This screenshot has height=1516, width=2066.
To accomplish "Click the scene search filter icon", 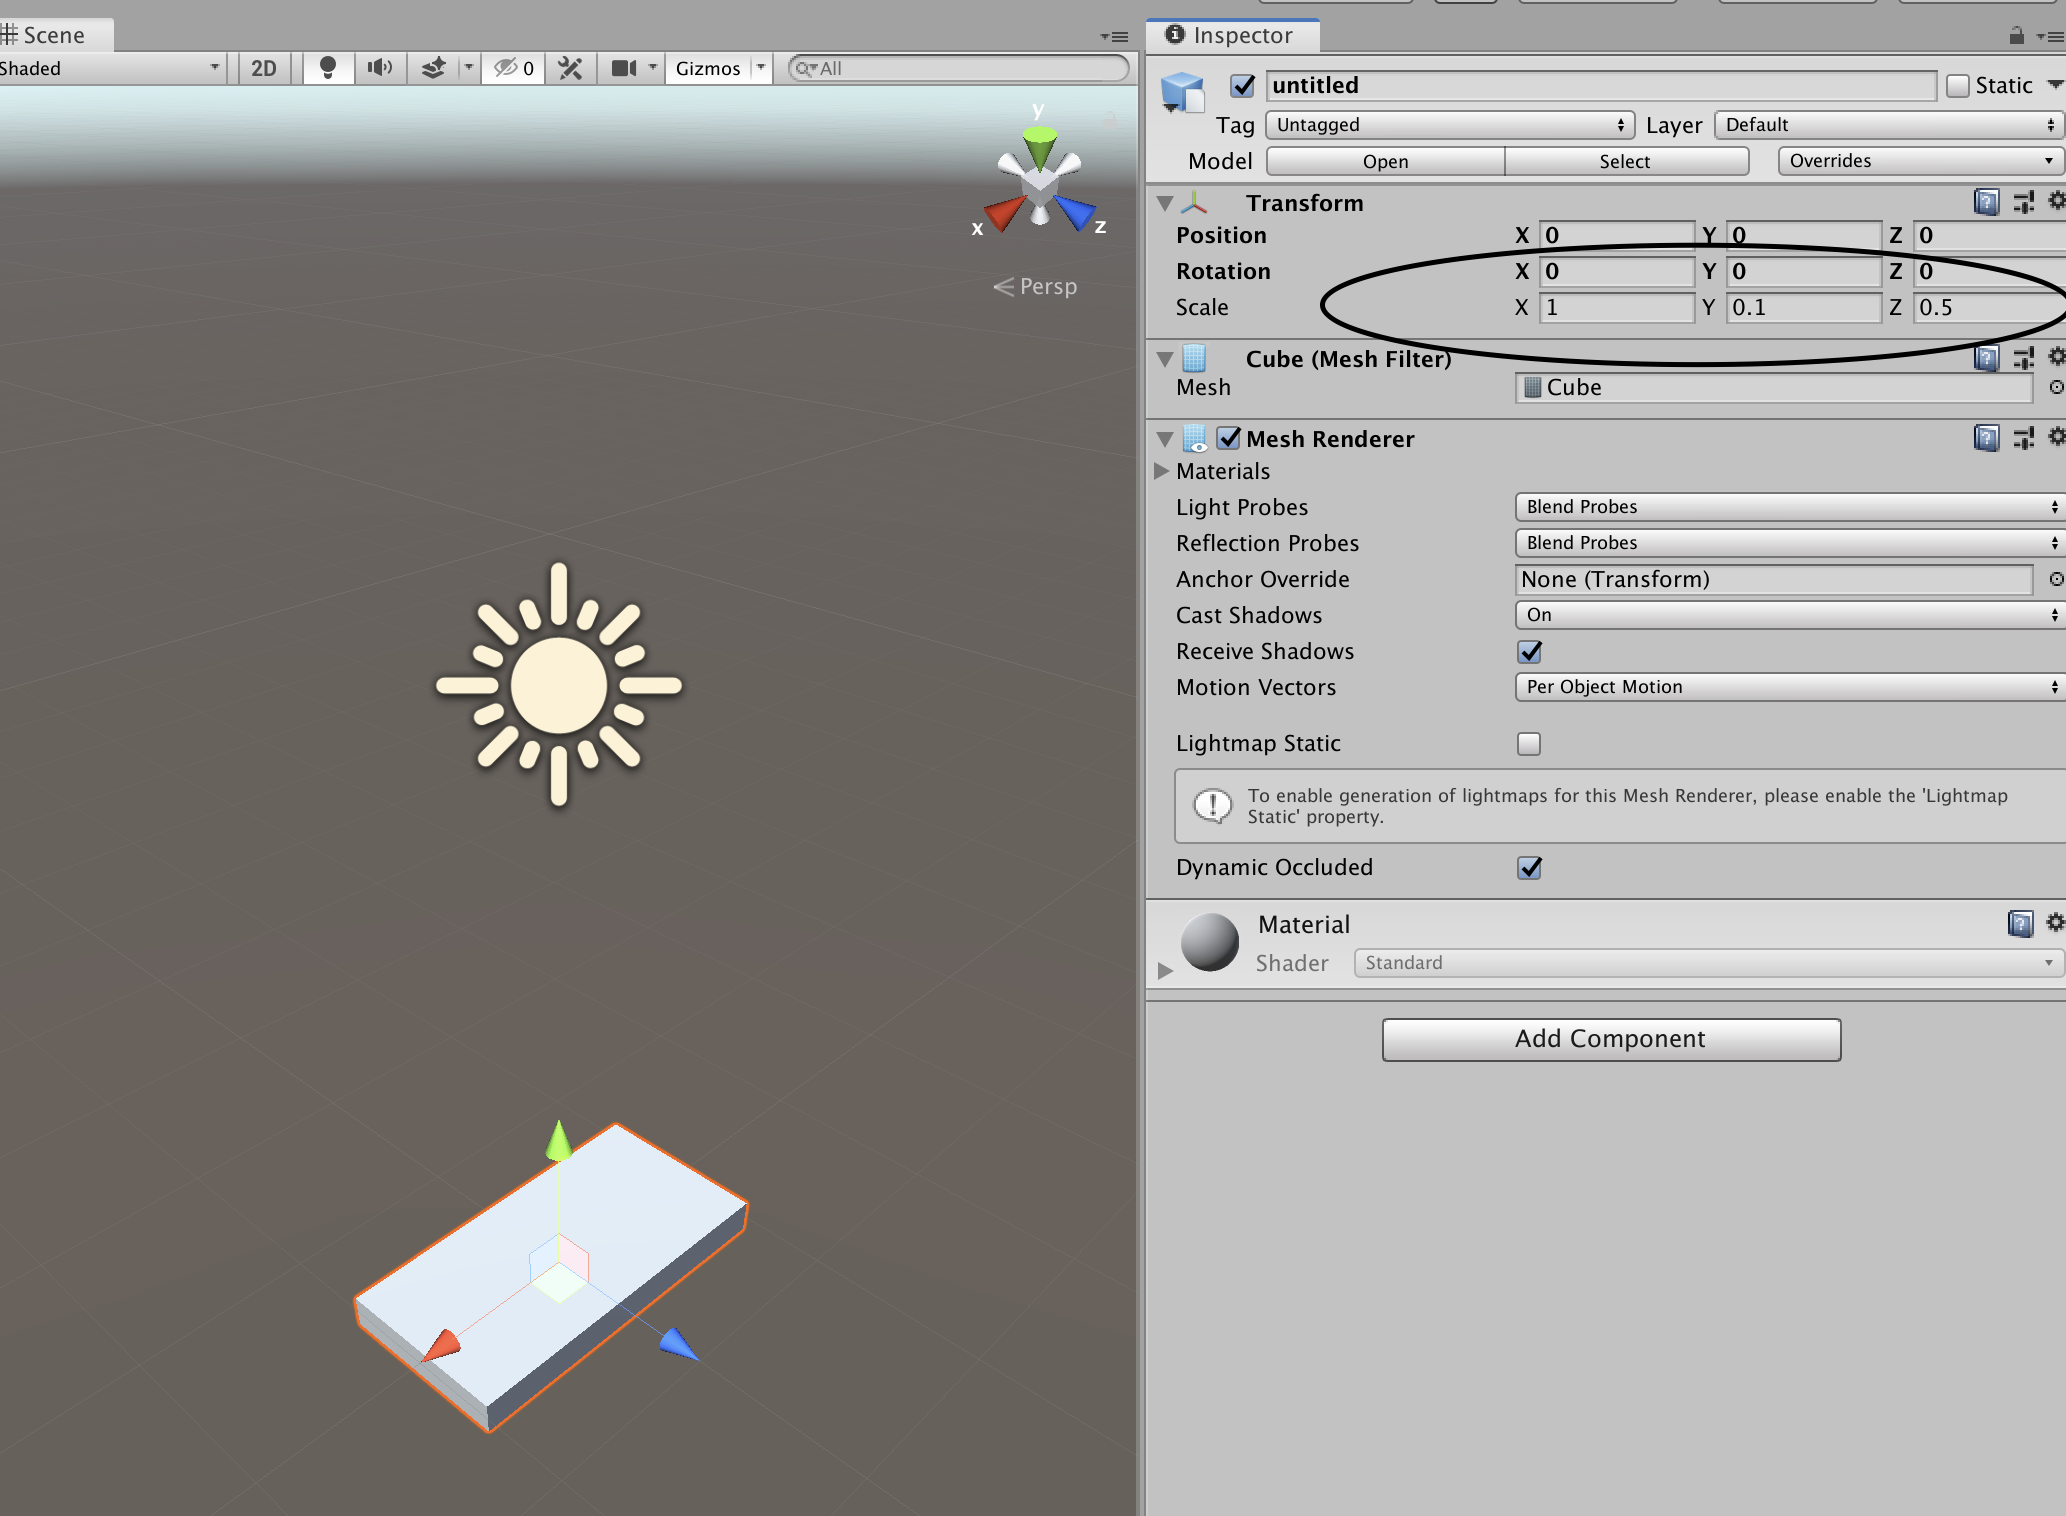I will [x=802, y=69].
